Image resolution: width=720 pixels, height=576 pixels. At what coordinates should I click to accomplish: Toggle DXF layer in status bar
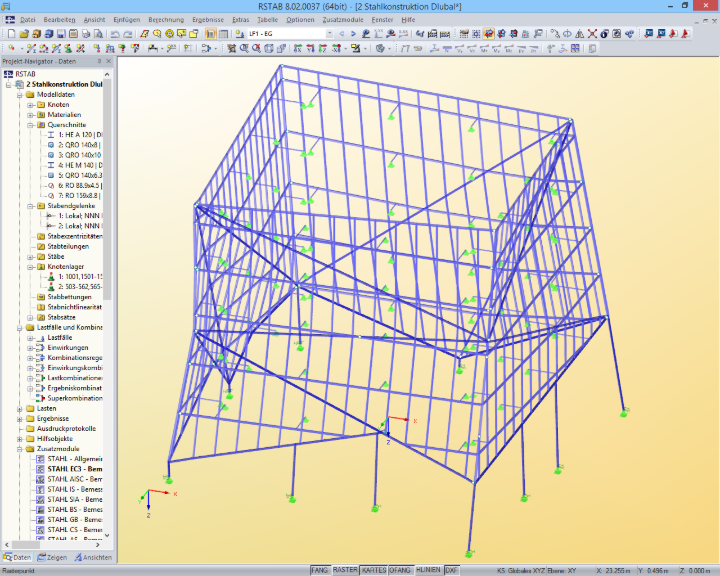pyautogui.click(x=452, y=570)
